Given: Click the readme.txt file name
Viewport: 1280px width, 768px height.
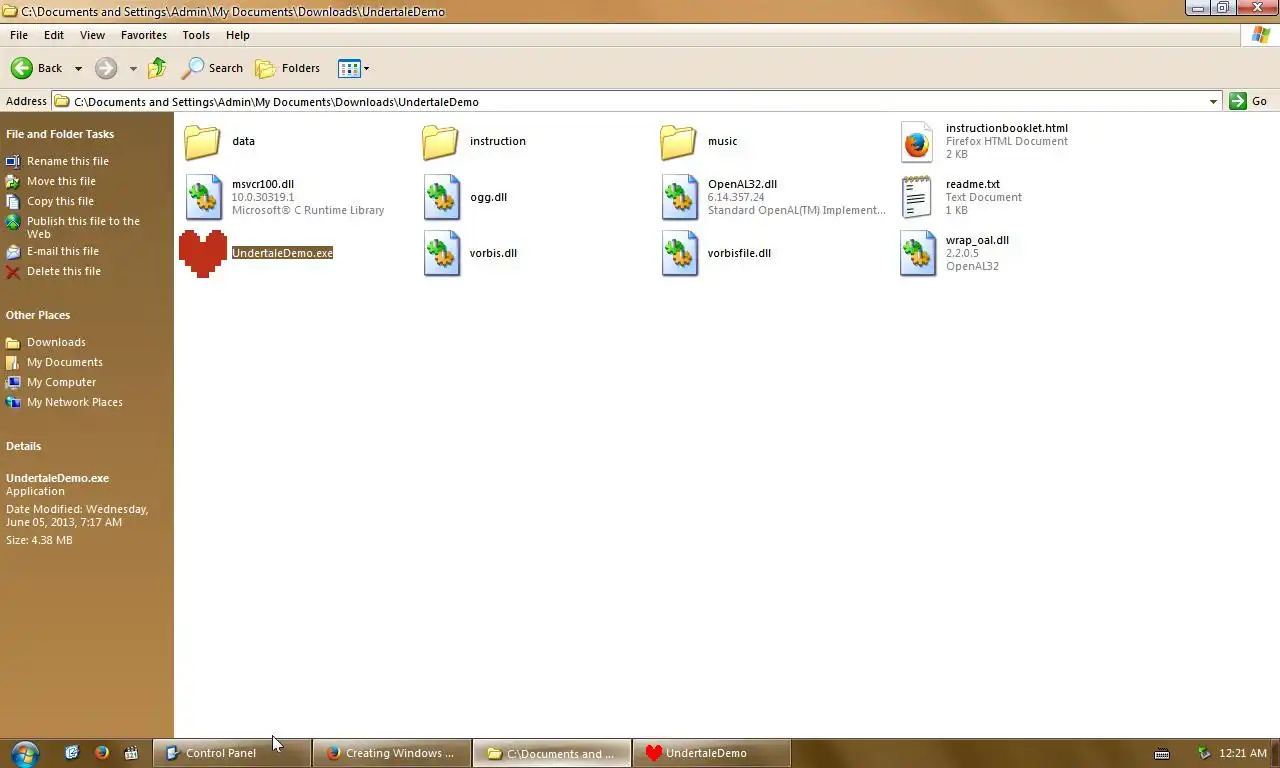Looking at the screenshot, I should click(x=973, y=184).
